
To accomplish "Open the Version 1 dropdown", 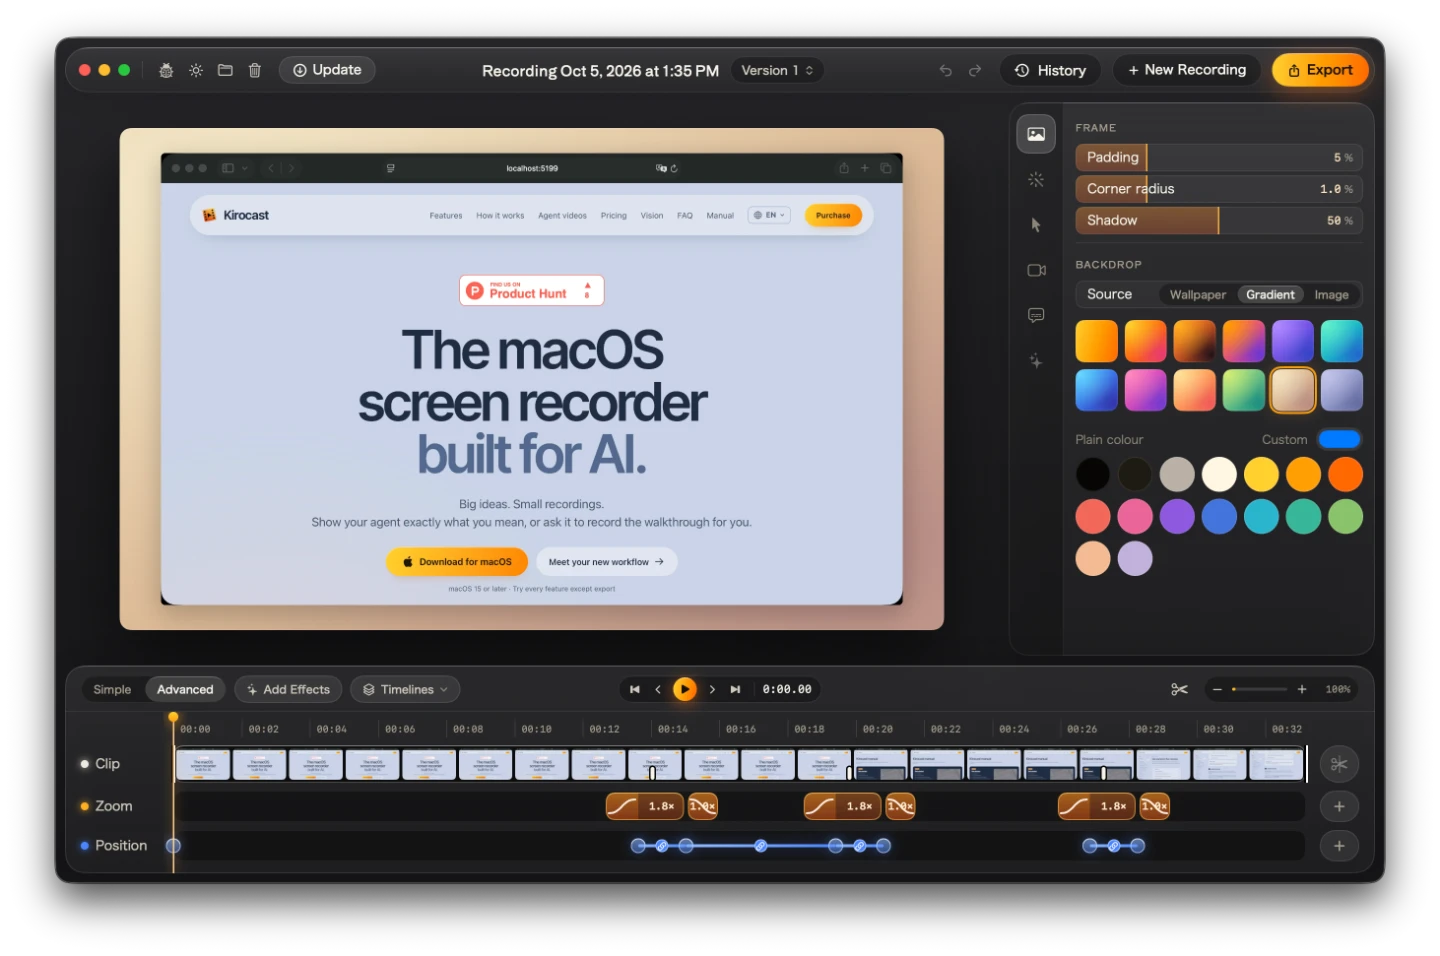I will (777, 70).
